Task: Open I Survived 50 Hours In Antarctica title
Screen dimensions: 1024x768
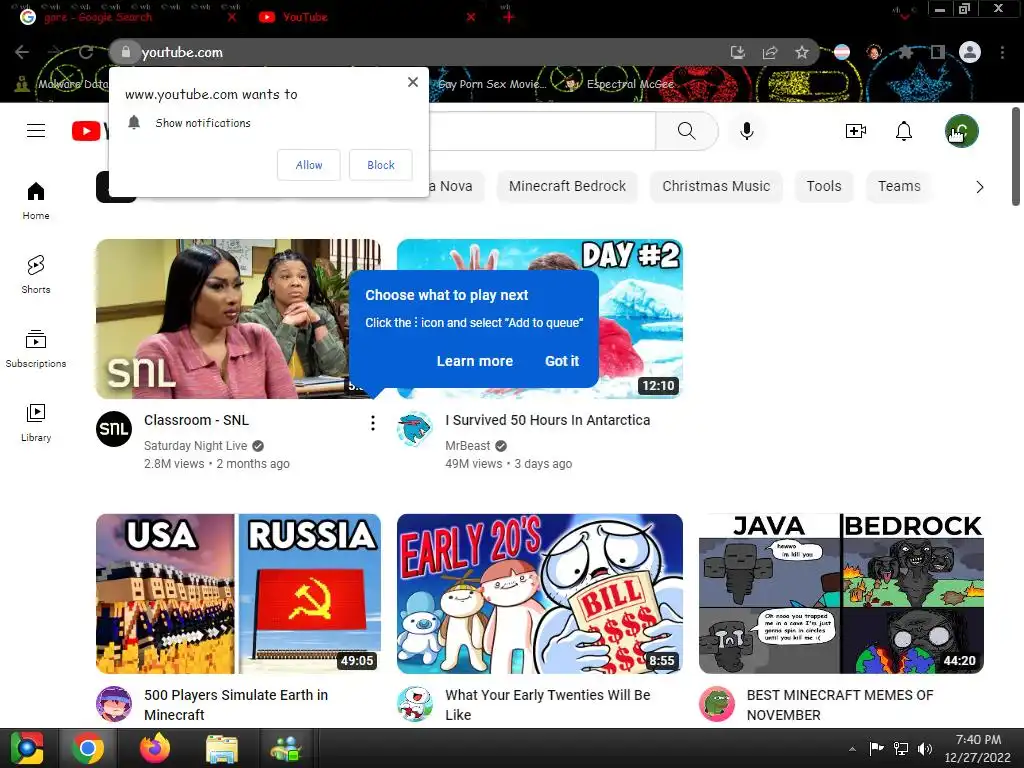Action: [548, 421]
